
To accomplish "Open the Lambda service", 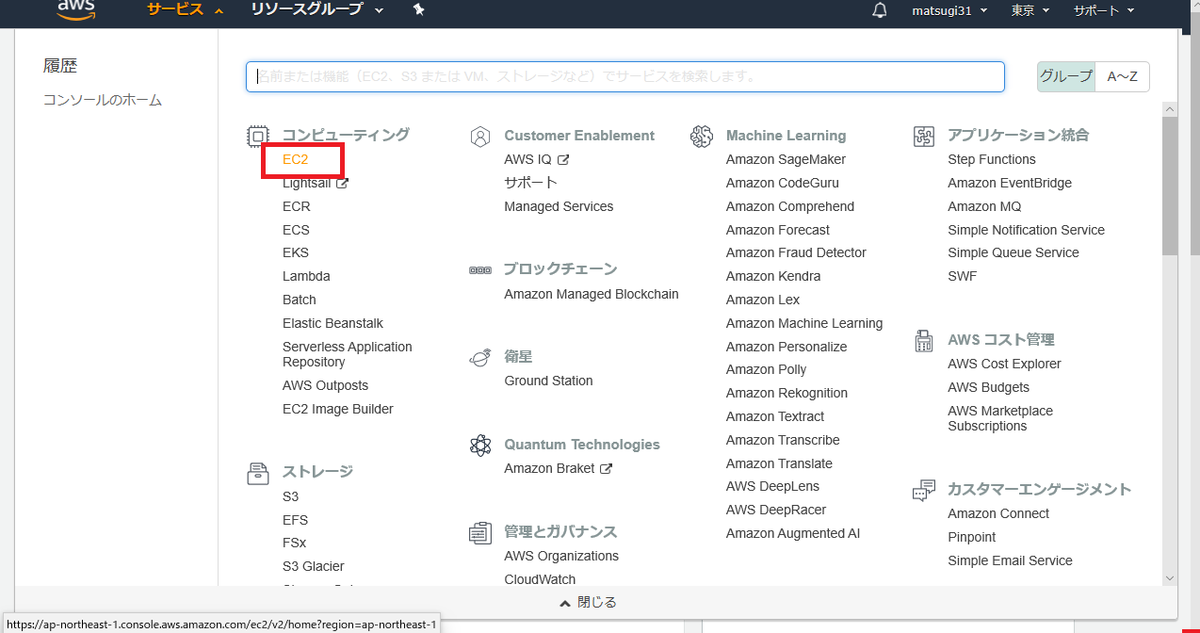I will pos(306,276).
